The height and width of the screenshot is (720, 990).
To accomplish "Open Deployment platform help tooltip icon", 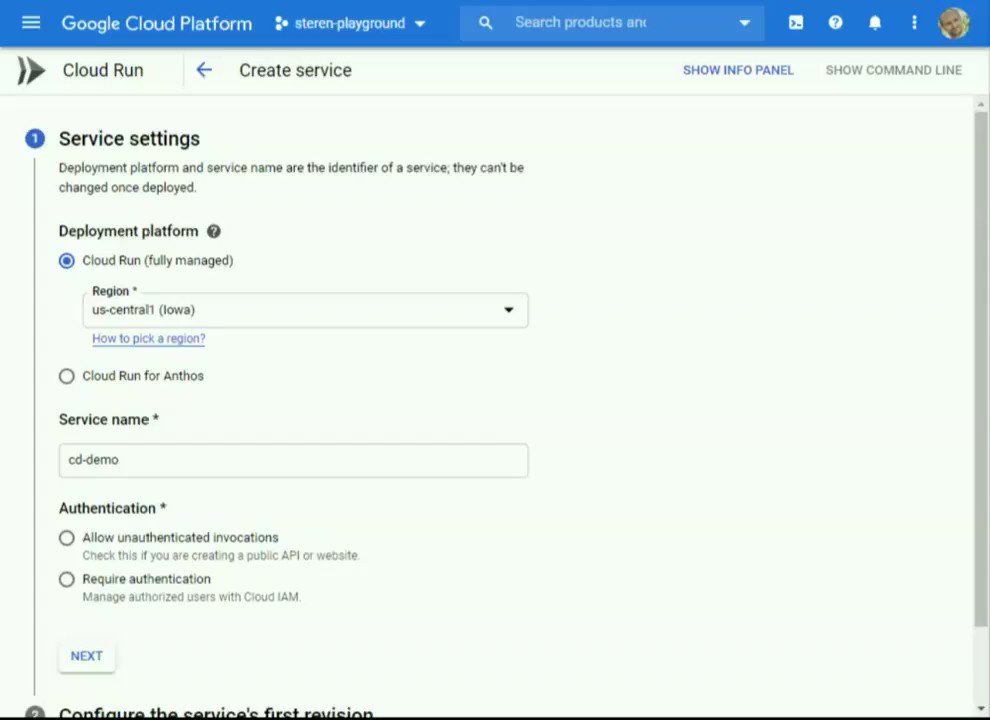I will point(214,231).
